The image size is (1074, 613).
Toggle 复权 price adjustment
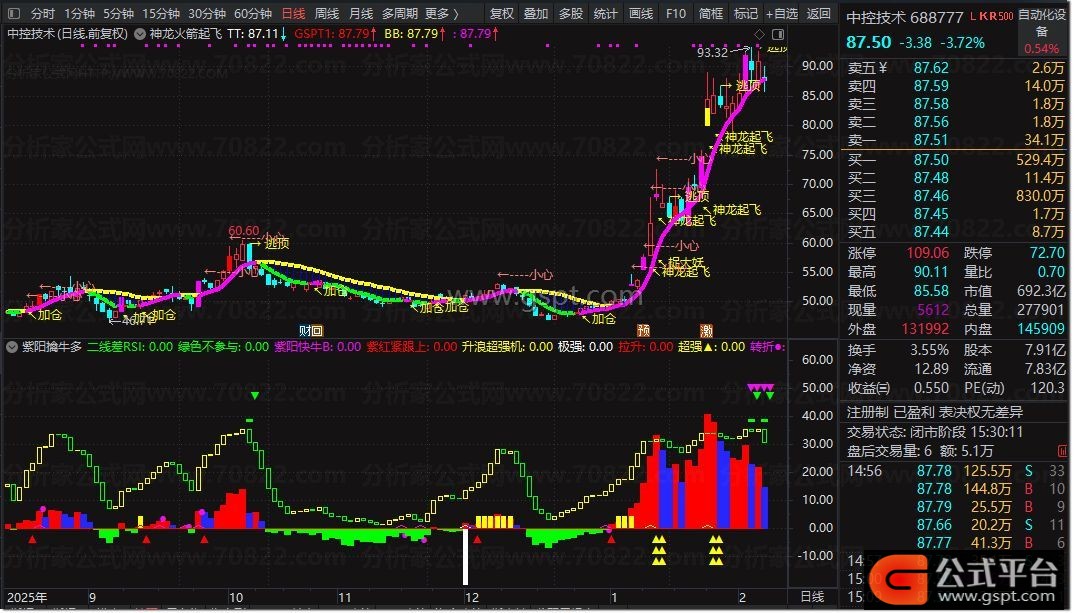pos(502,14)
